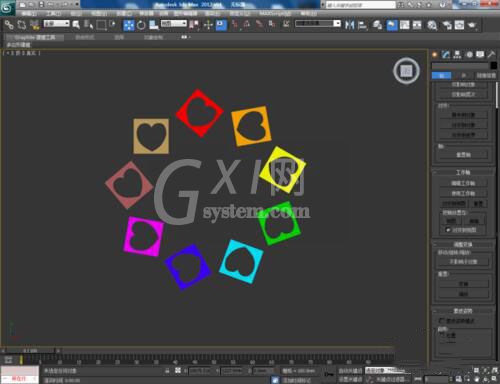Click the ViewCube in the viewport
The height and width of the screenshot is (384, 500).
[x=406, y=71]
